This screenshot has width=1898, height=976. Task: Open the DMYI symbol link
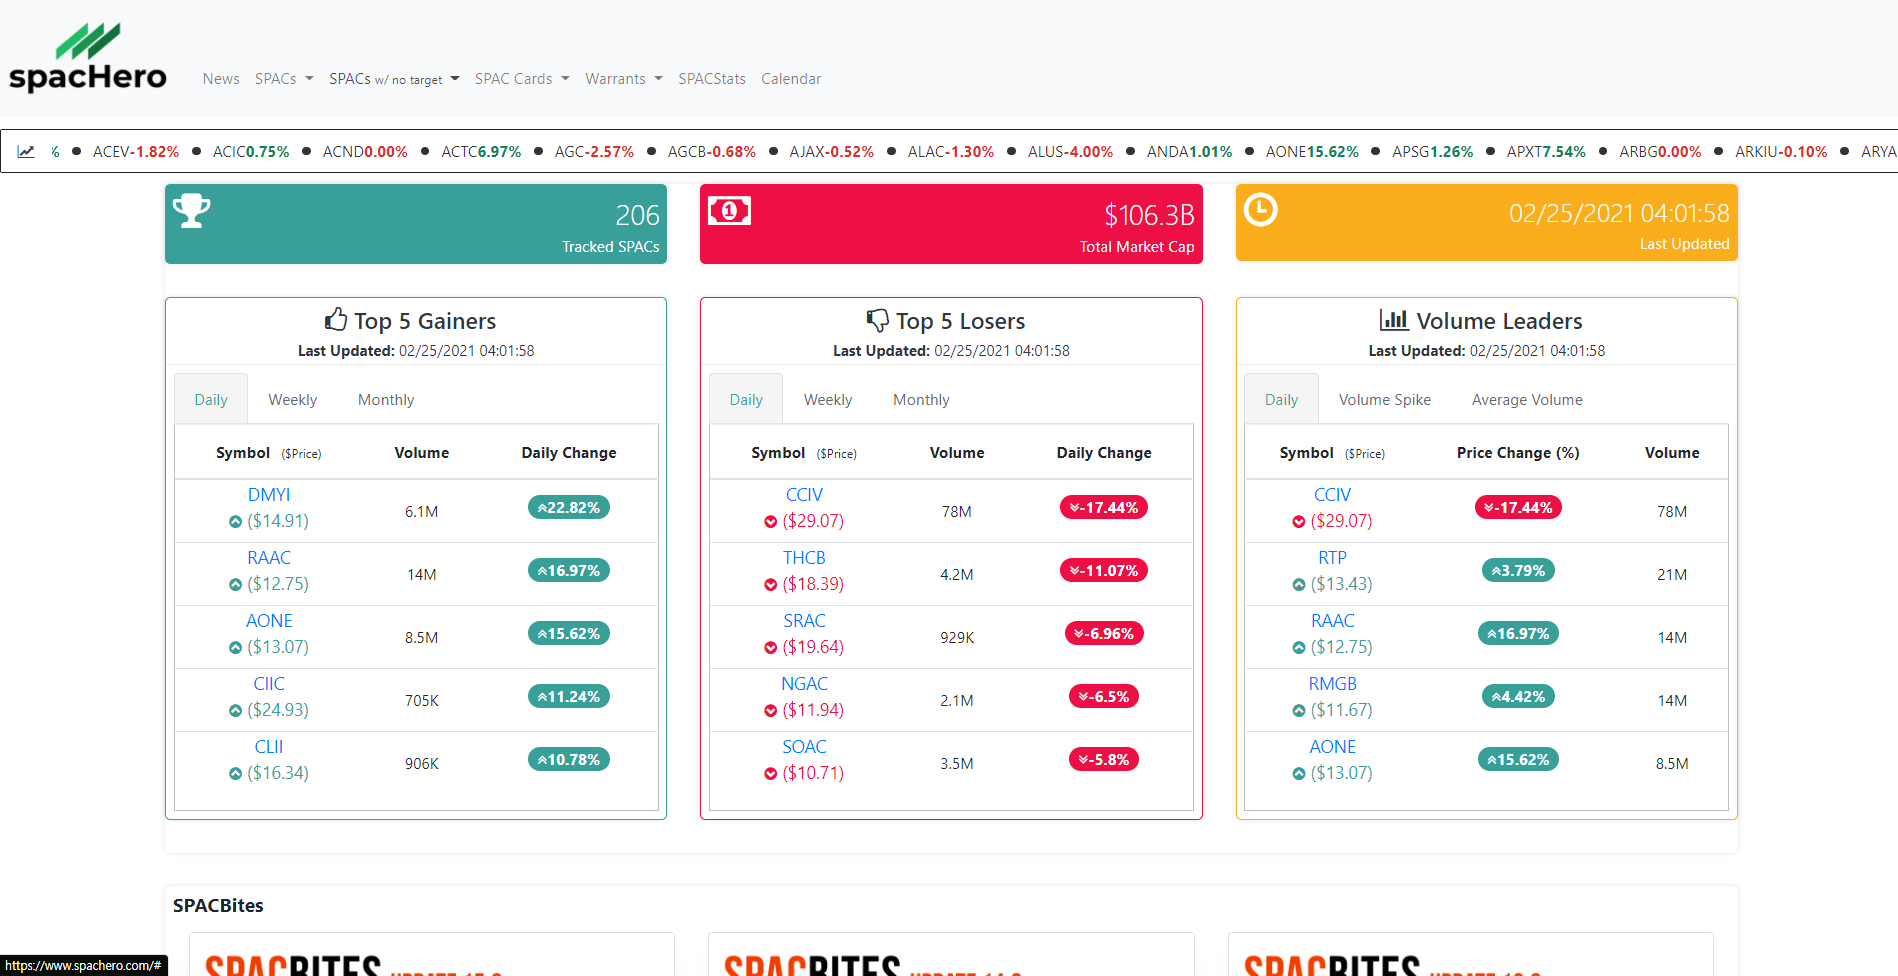pyautogui.click(x=269, y=495)
